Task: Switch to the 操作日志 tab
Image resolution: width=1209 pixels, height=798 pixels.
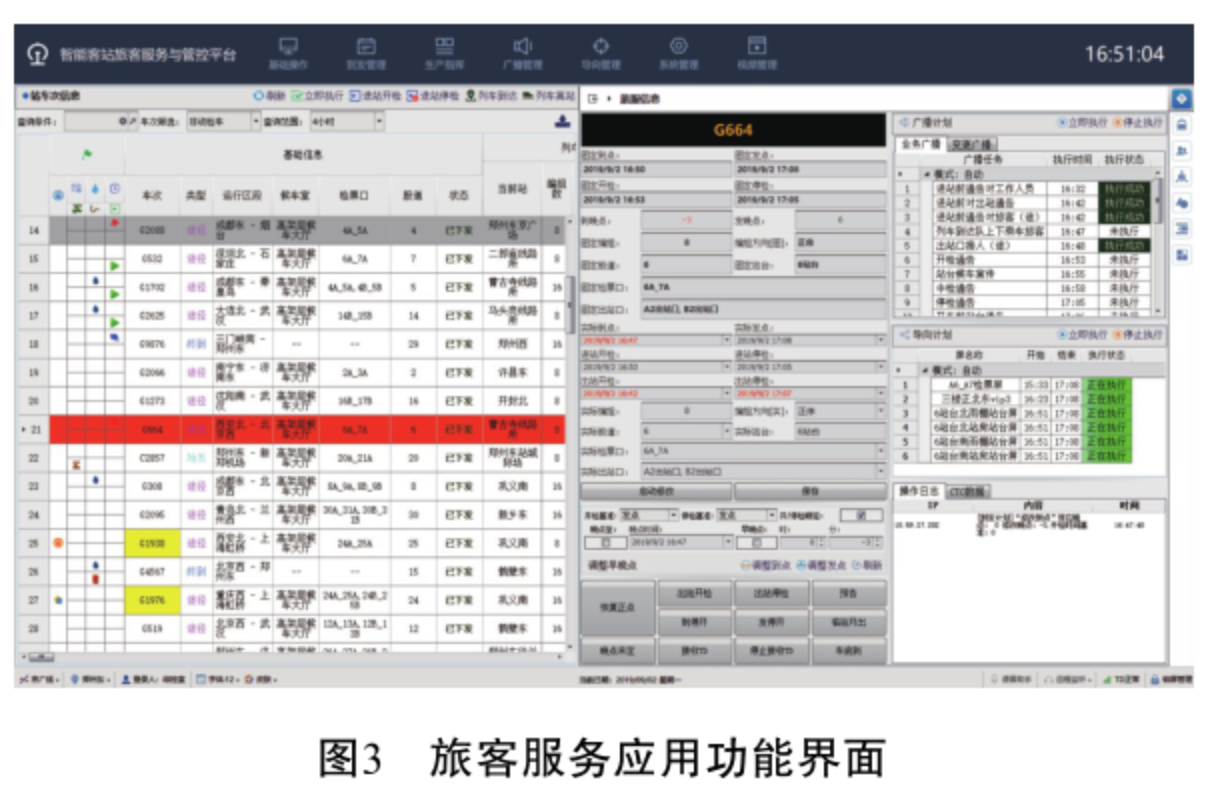Action: click(x=918, y=491)
